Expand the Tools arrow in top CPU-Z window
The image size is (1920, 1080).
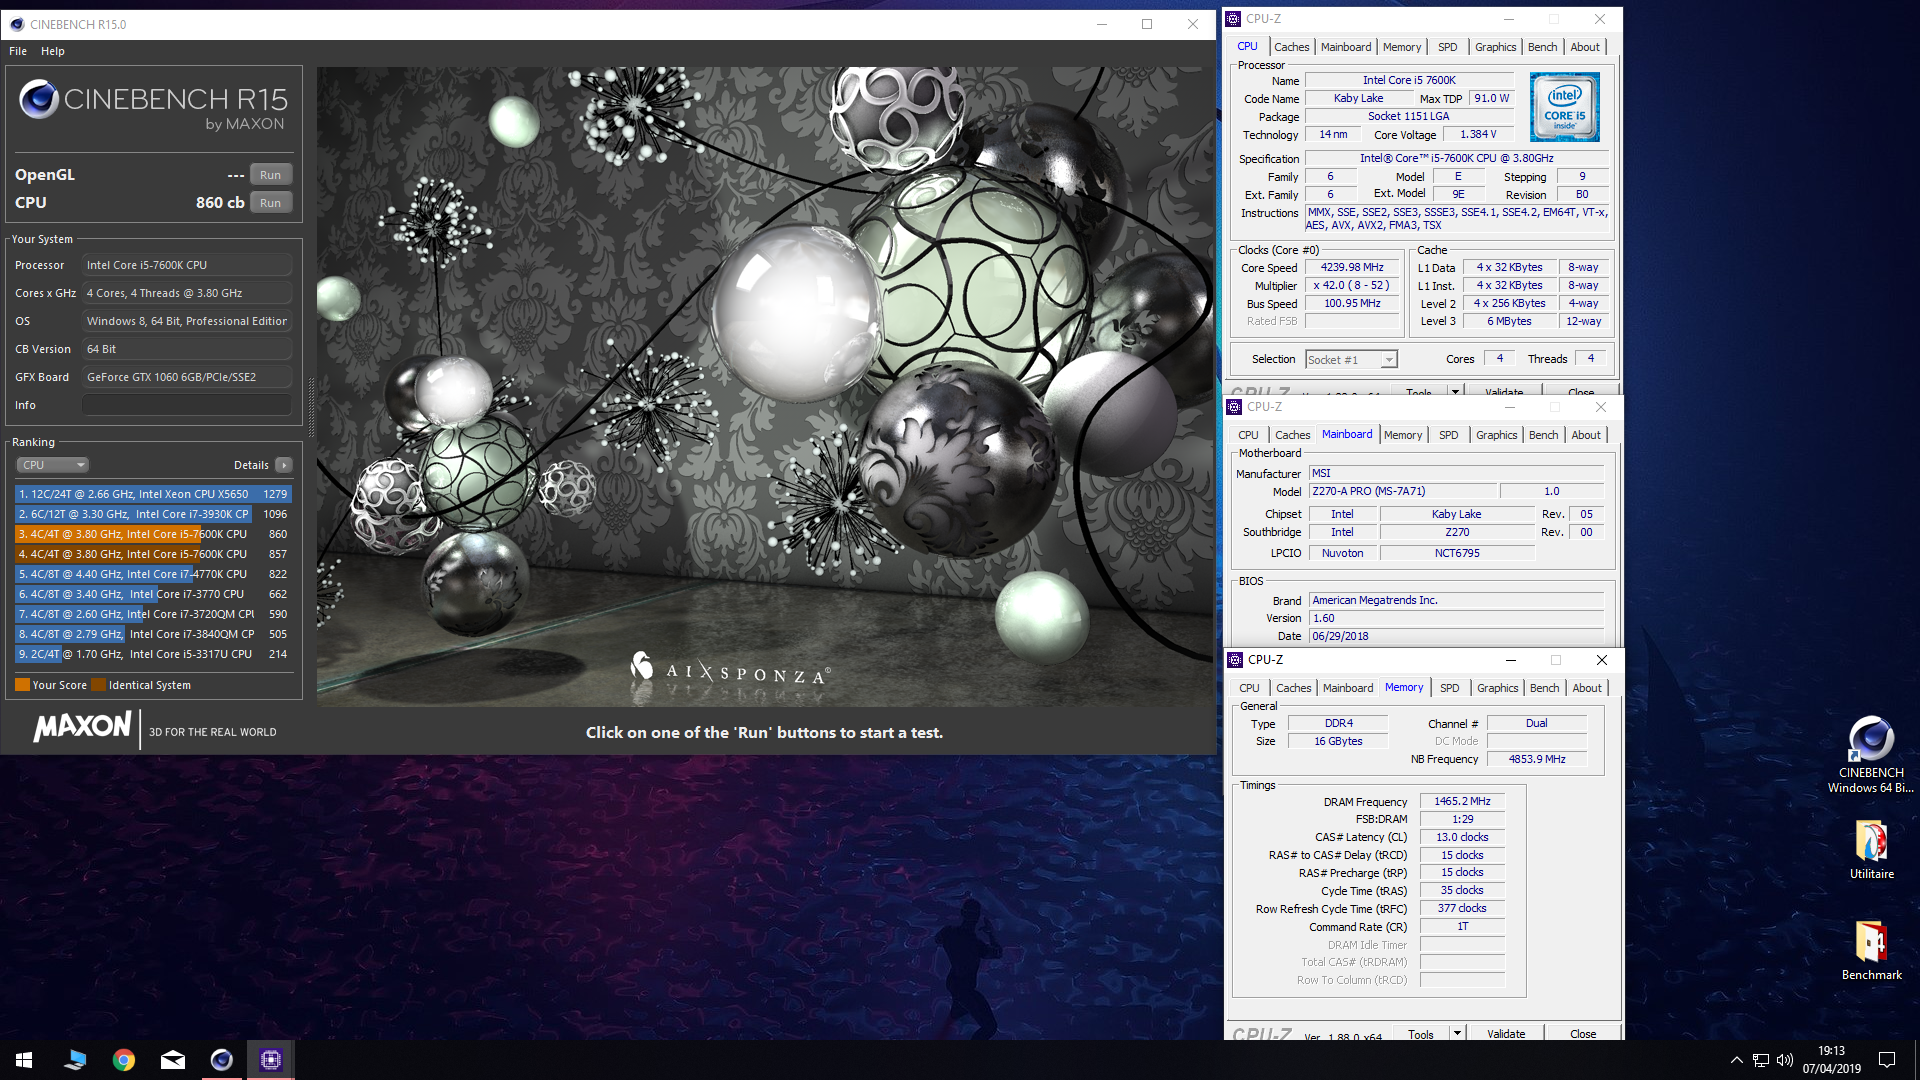tap(1456, 391)
